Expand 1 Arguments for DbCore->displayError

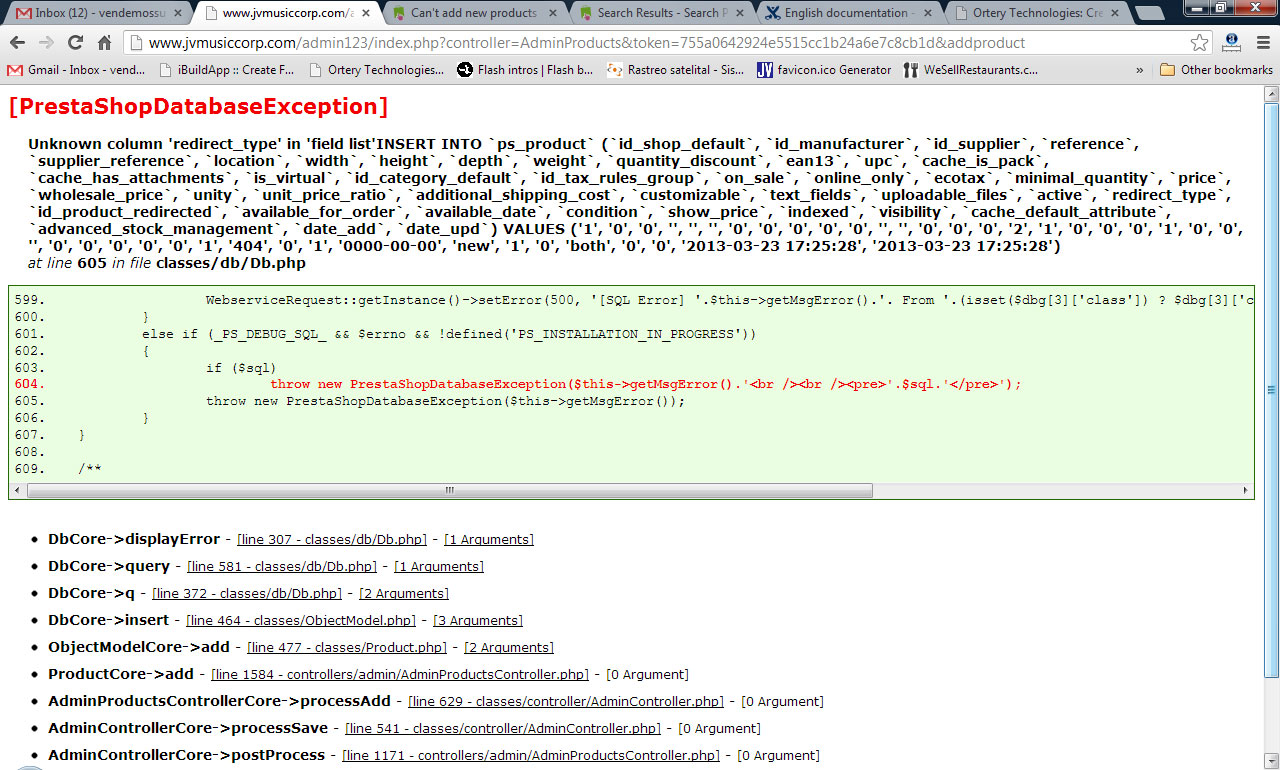(x=489, y=540)
